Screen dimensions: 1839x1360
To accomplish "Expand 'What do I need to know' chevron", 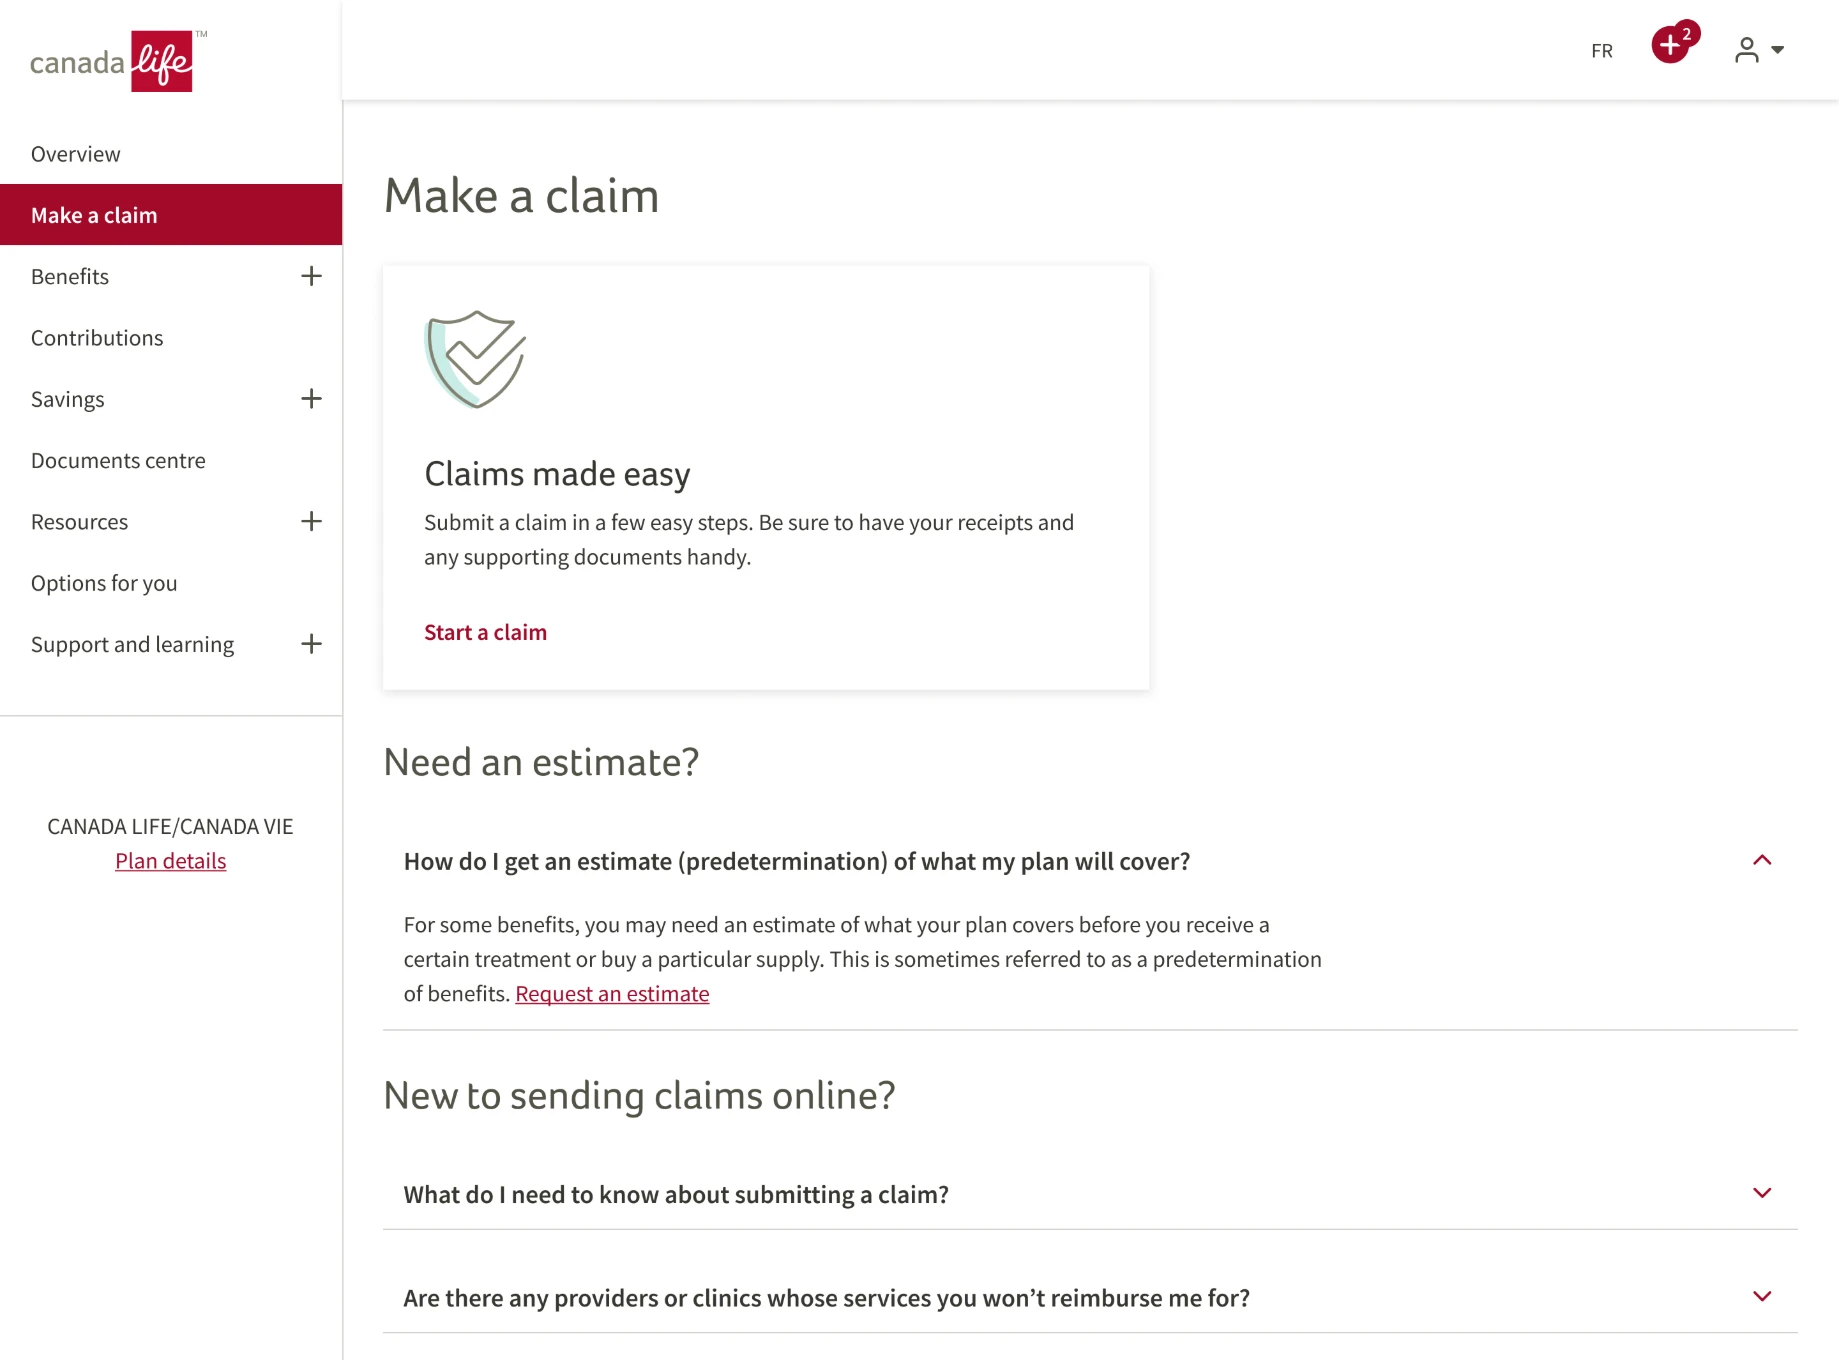I will click(1762, 1193).
